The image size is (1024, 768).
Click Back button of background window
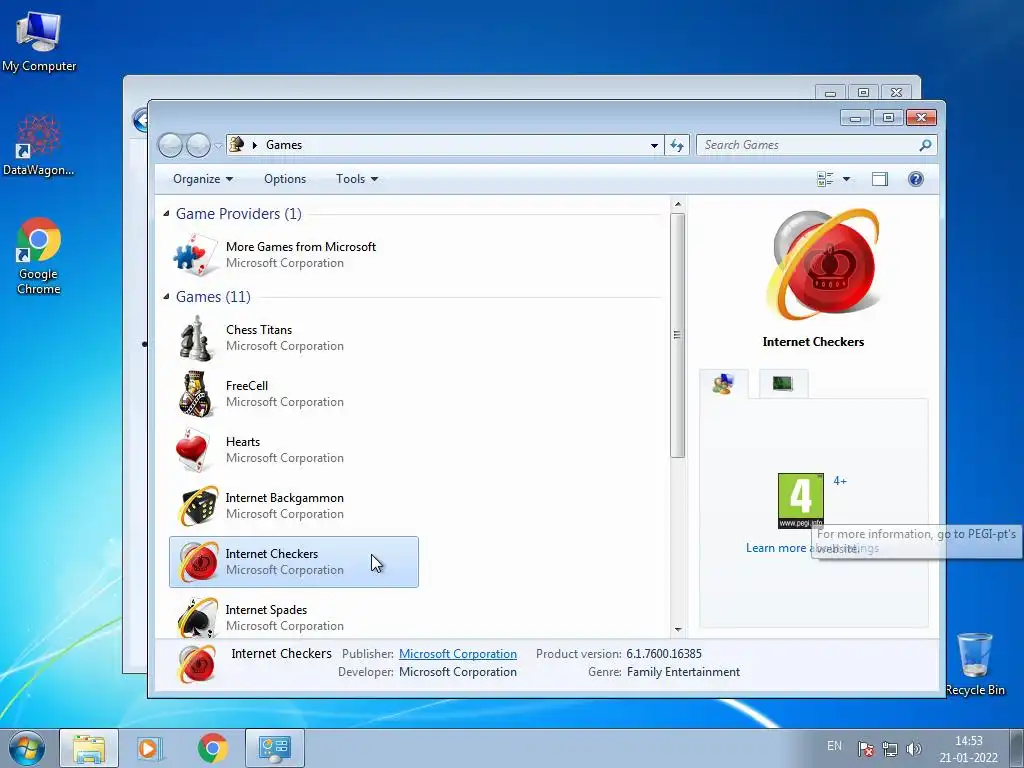[140, 120]
